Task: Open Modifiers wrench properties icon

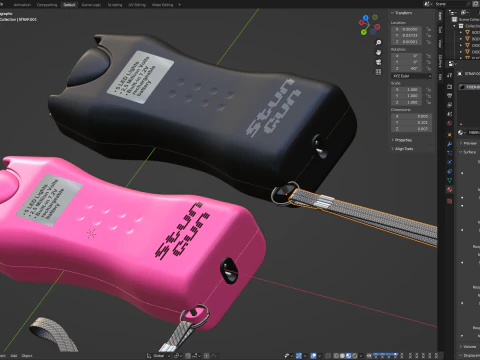Action: (x=450, y=144)
